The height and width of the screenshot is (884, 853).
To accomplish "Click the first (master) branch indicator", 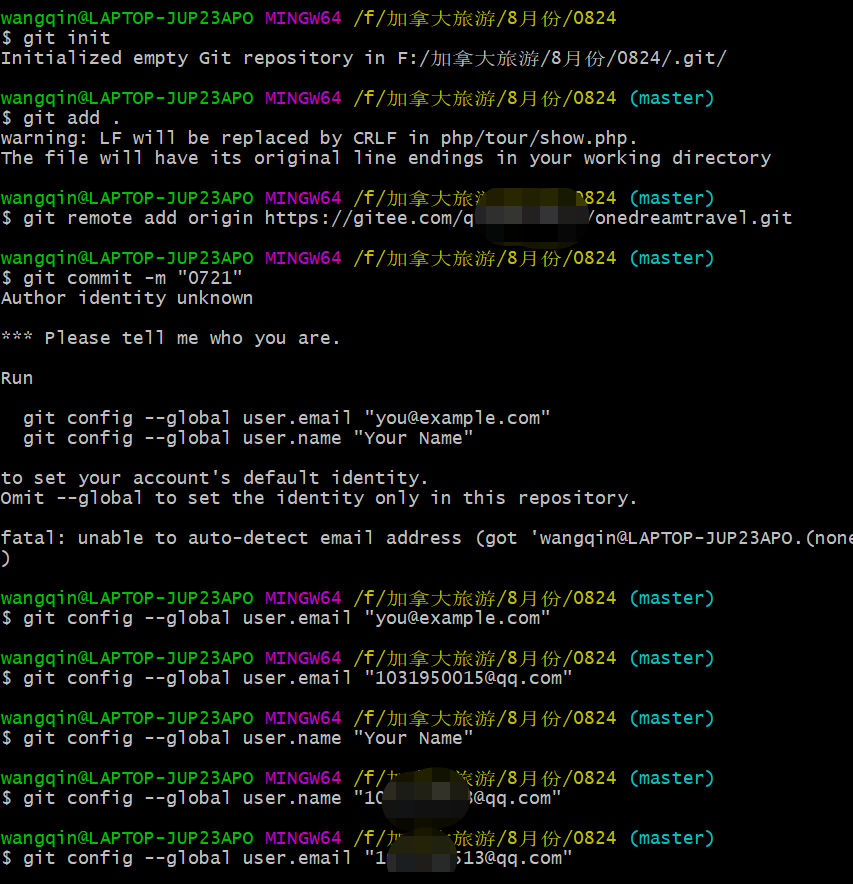I will point(671,98).
